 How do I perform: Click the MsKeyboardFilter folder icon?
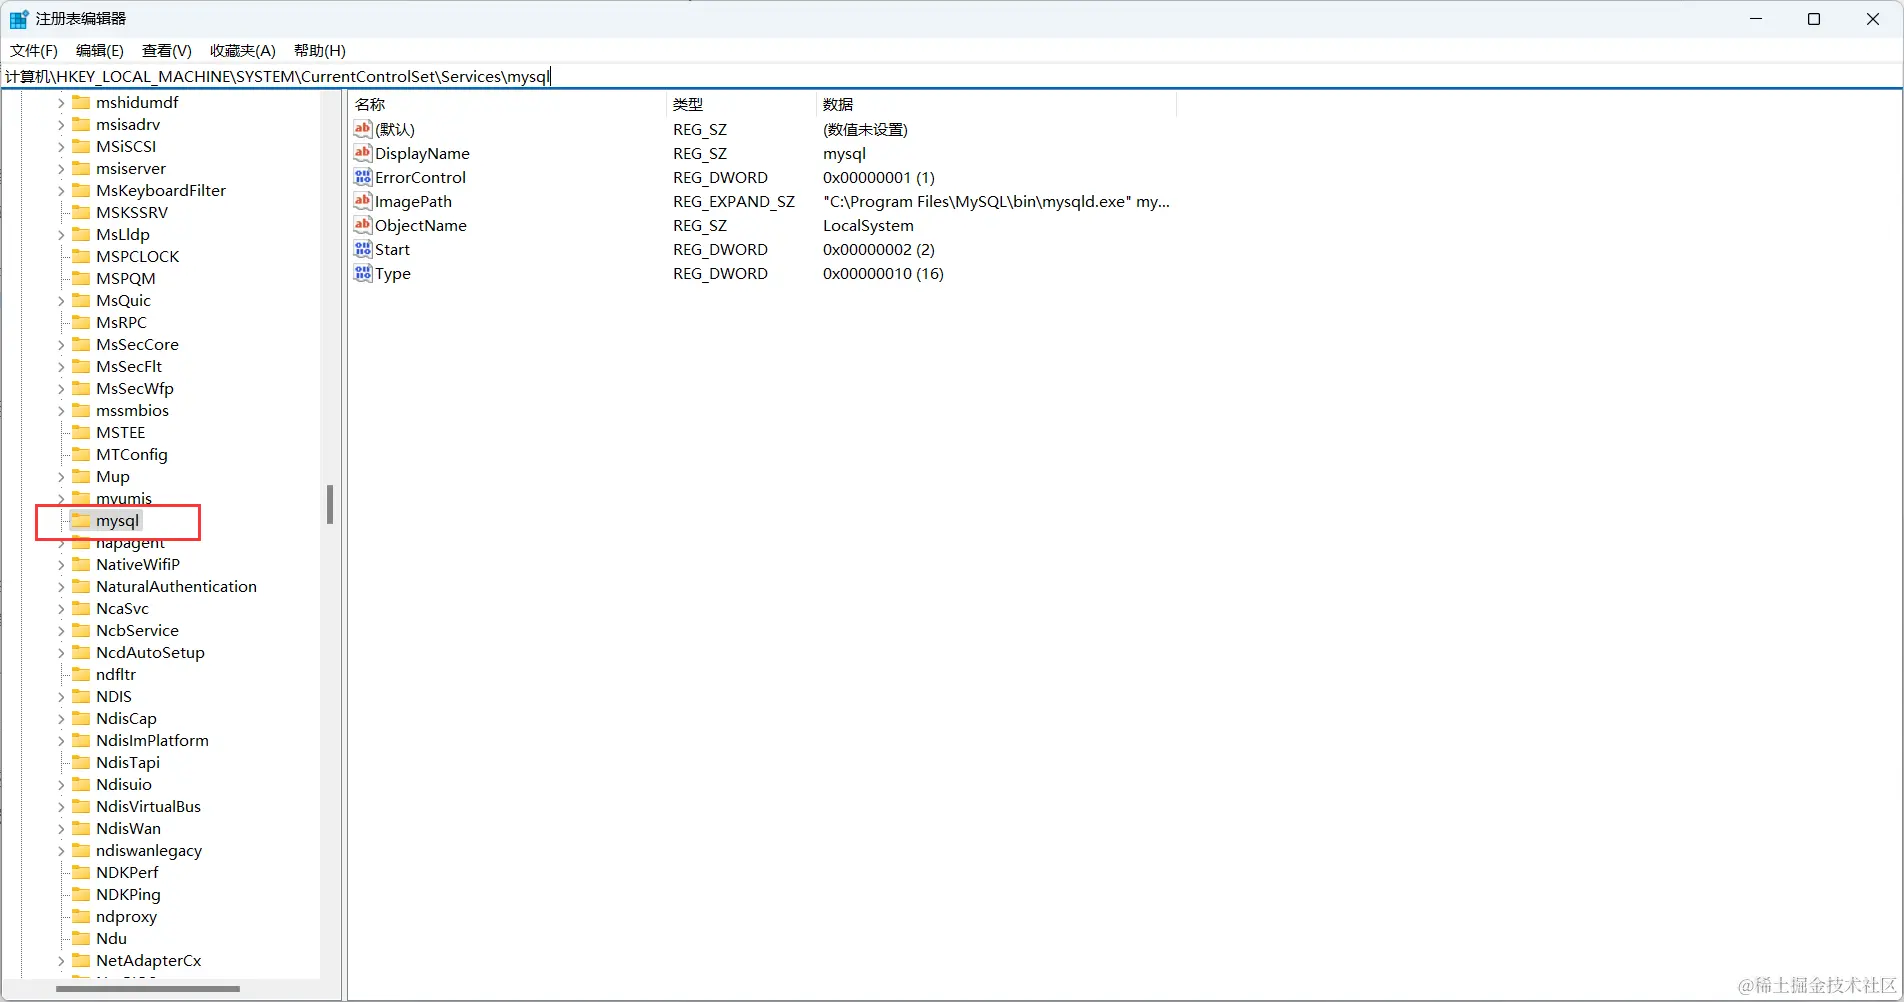(x=81, y=190)
